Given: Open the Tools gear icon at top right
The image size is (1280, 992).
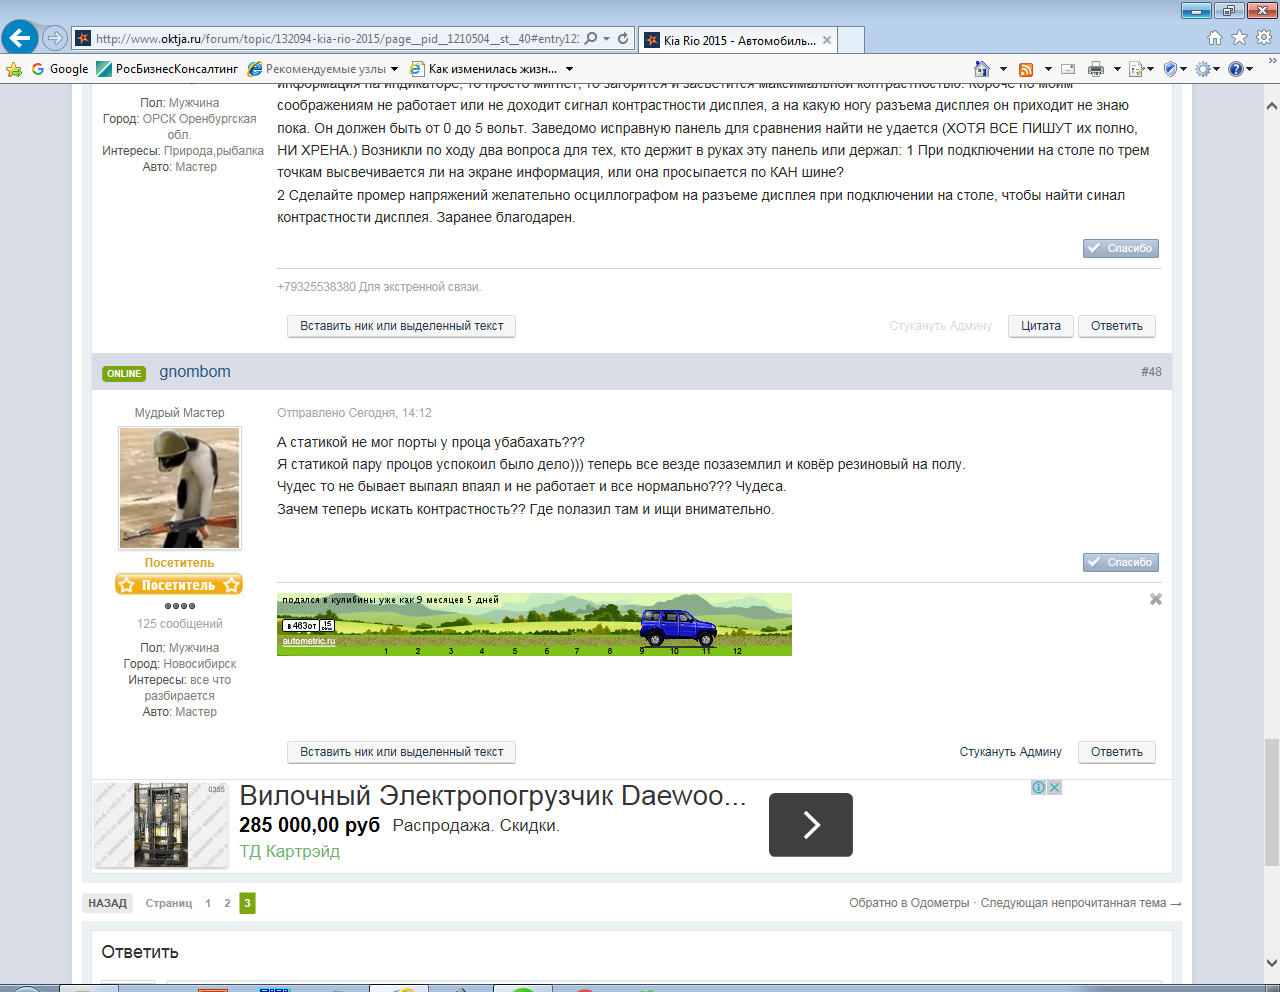Looking at the screenshot, I should [x=1264, y=38].
